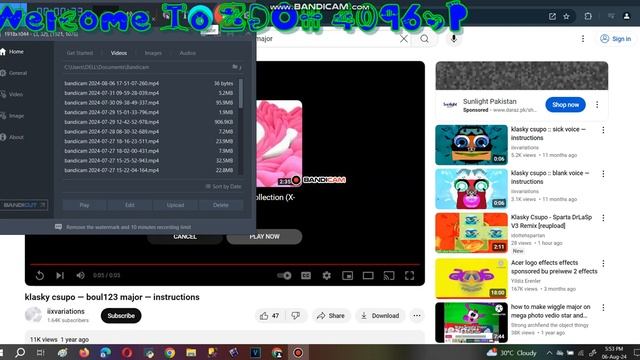Open Windows search from the taskbar
The image size is (640, 360).
[x=20, y=352]
